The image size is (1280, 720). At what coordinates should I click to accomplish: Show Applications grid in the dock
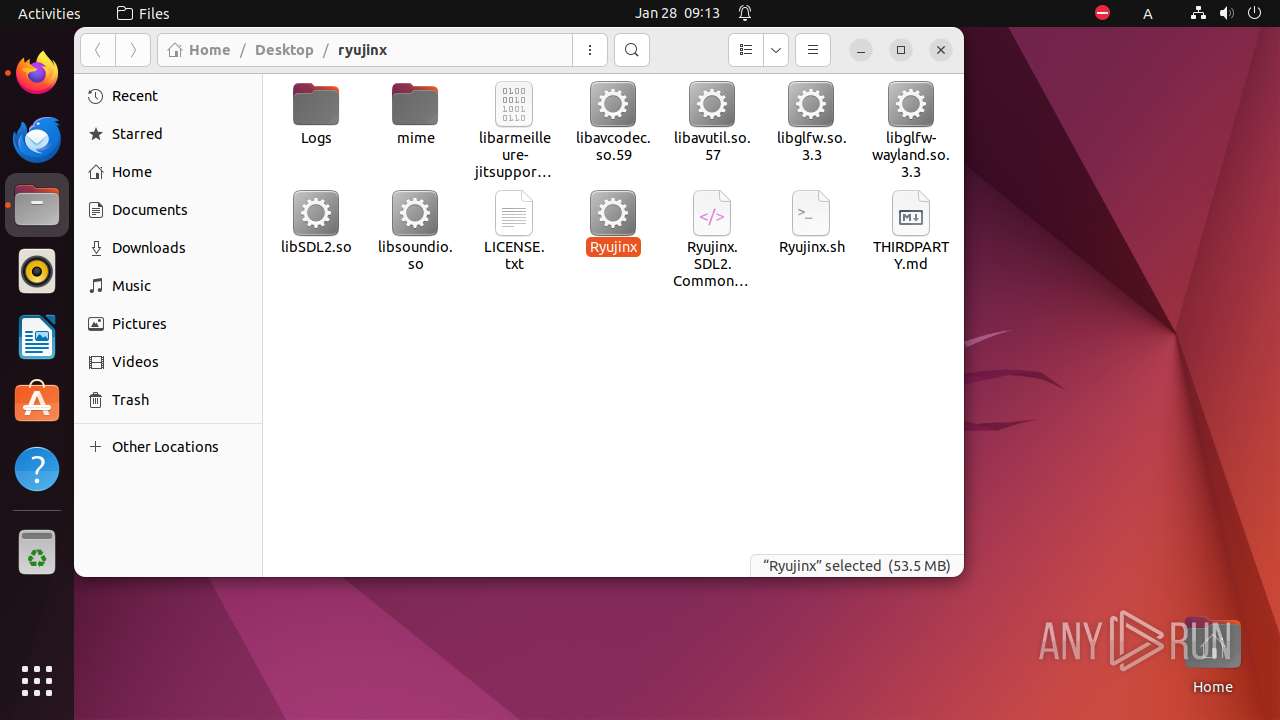click(37, 680)
